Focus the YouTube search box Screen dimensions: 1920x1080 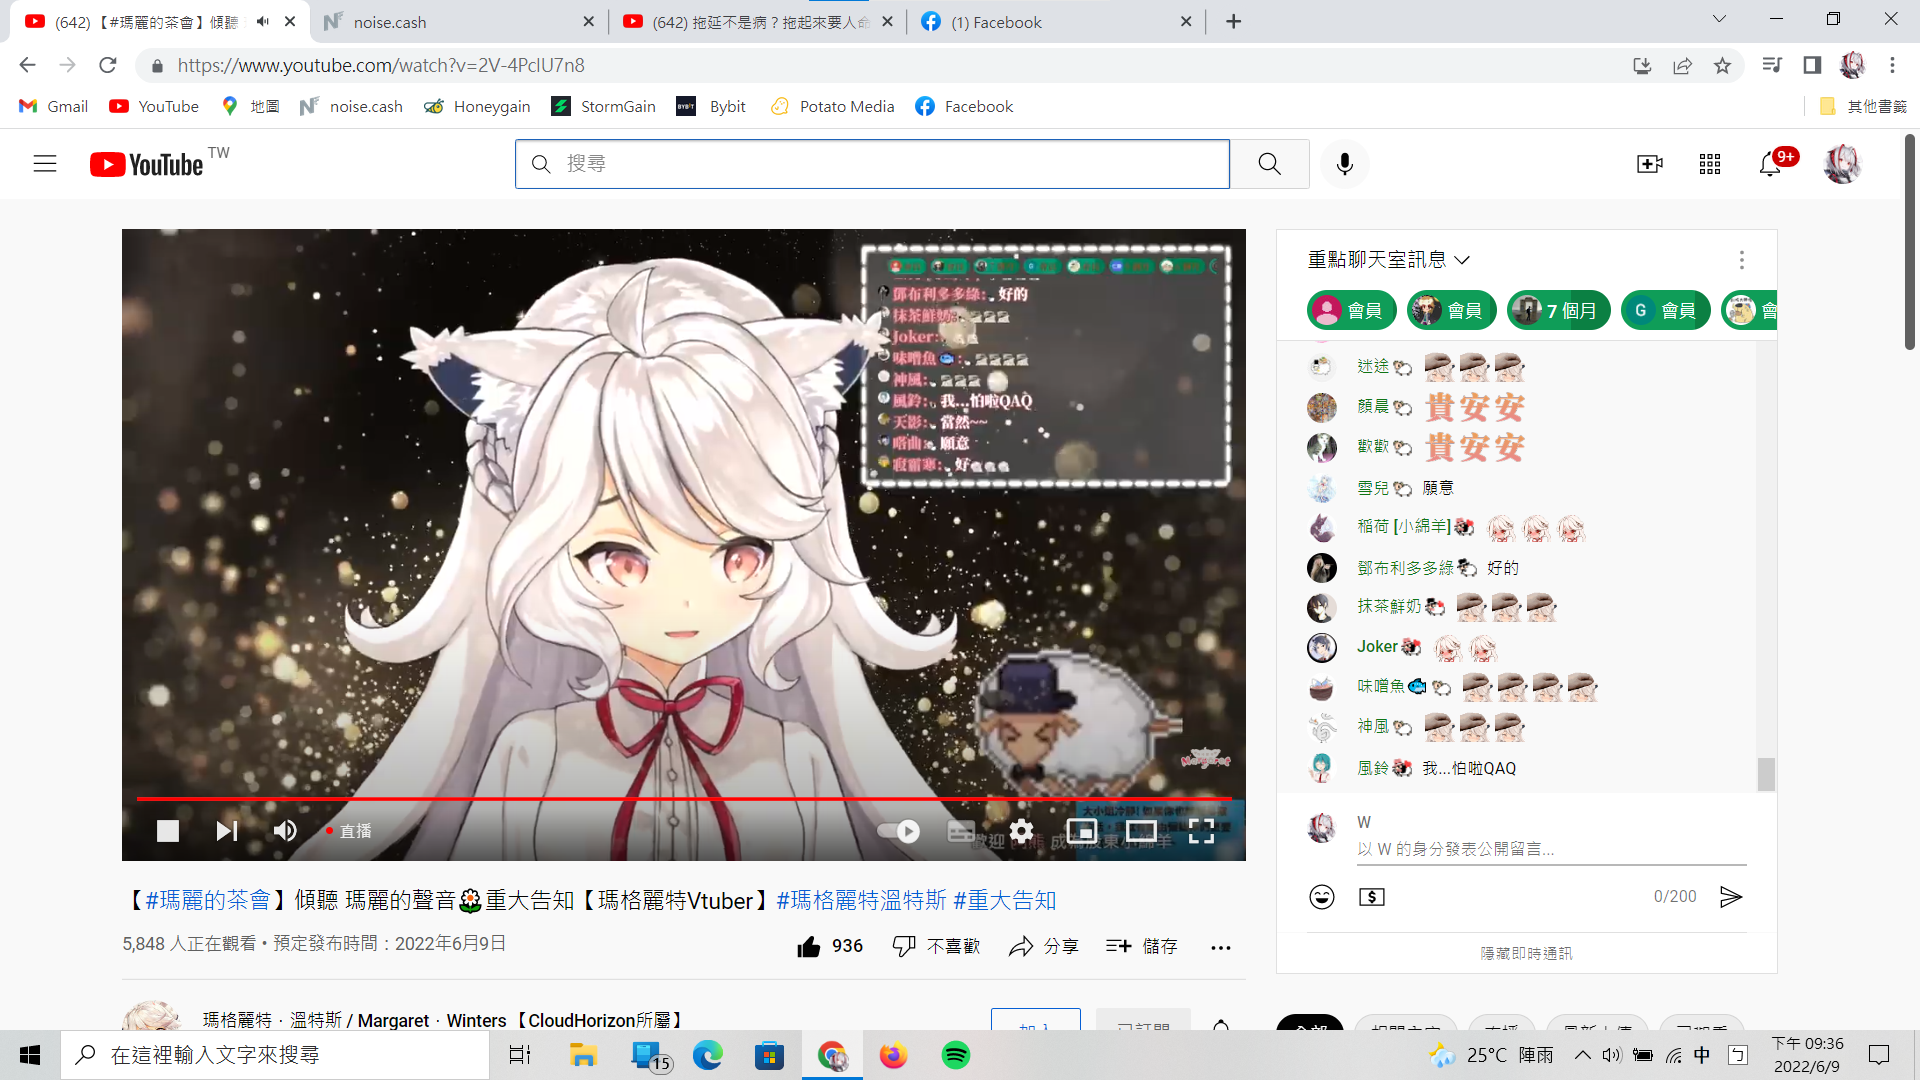click(x=872, y=164)
